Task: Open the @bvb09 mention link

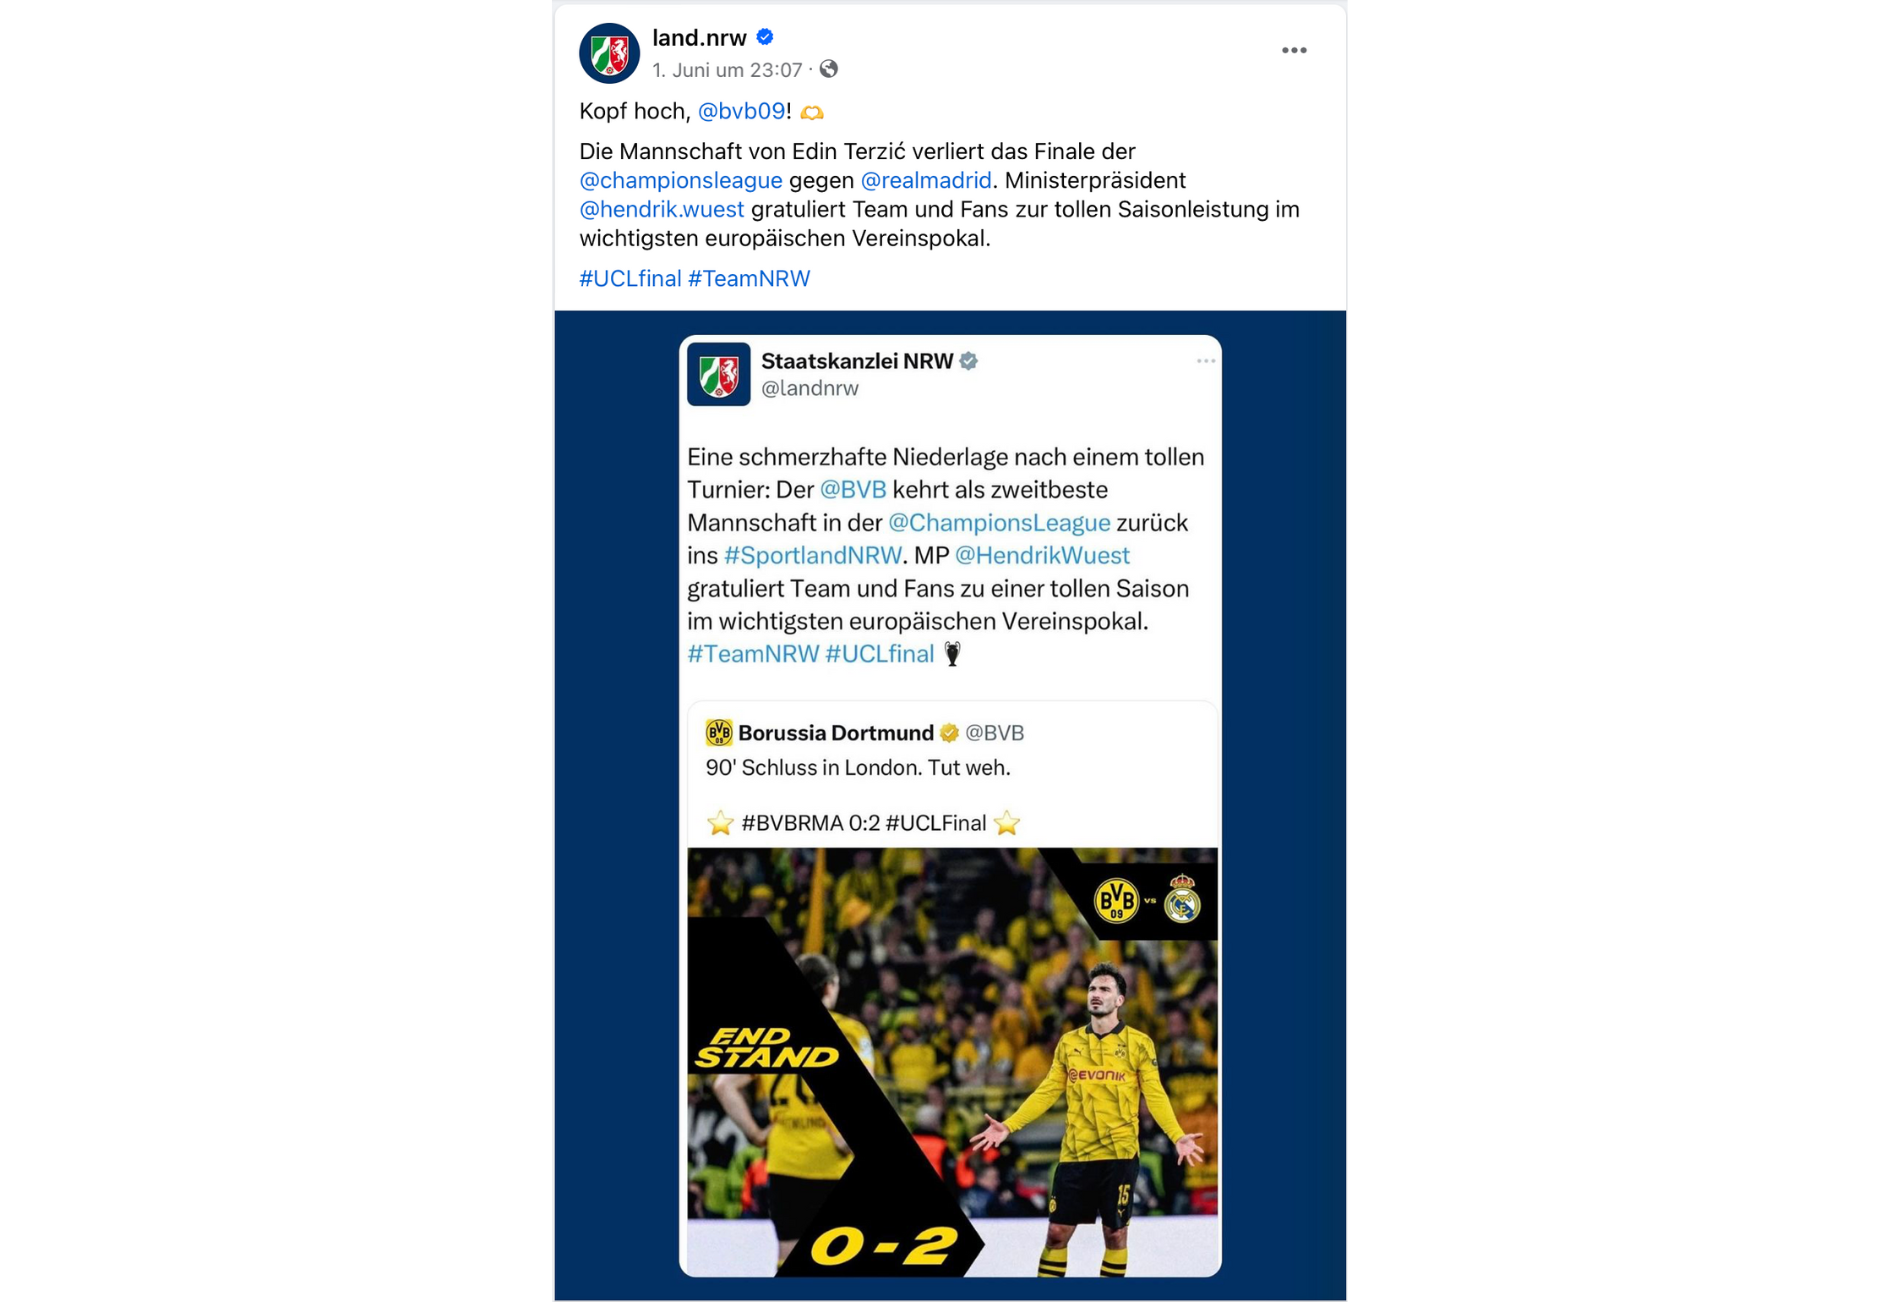Action: click(741, 111)
